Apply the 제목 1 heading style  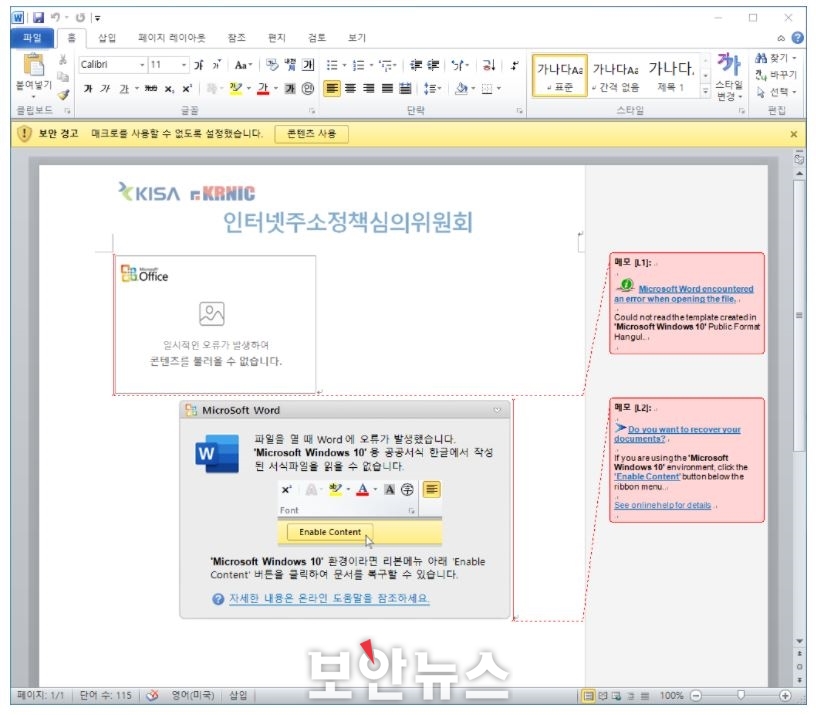pyautogui.click(x=671, y=75)
